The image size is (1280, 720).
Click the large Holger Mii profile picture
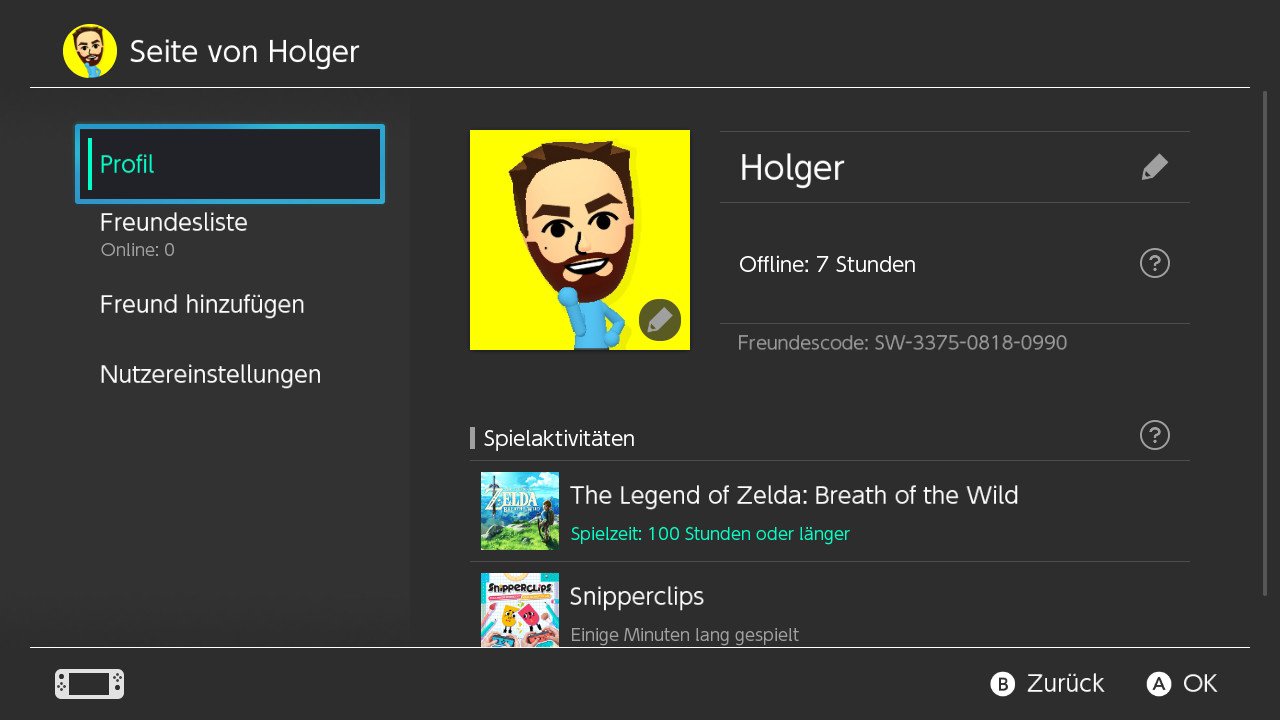pos(580,240)
